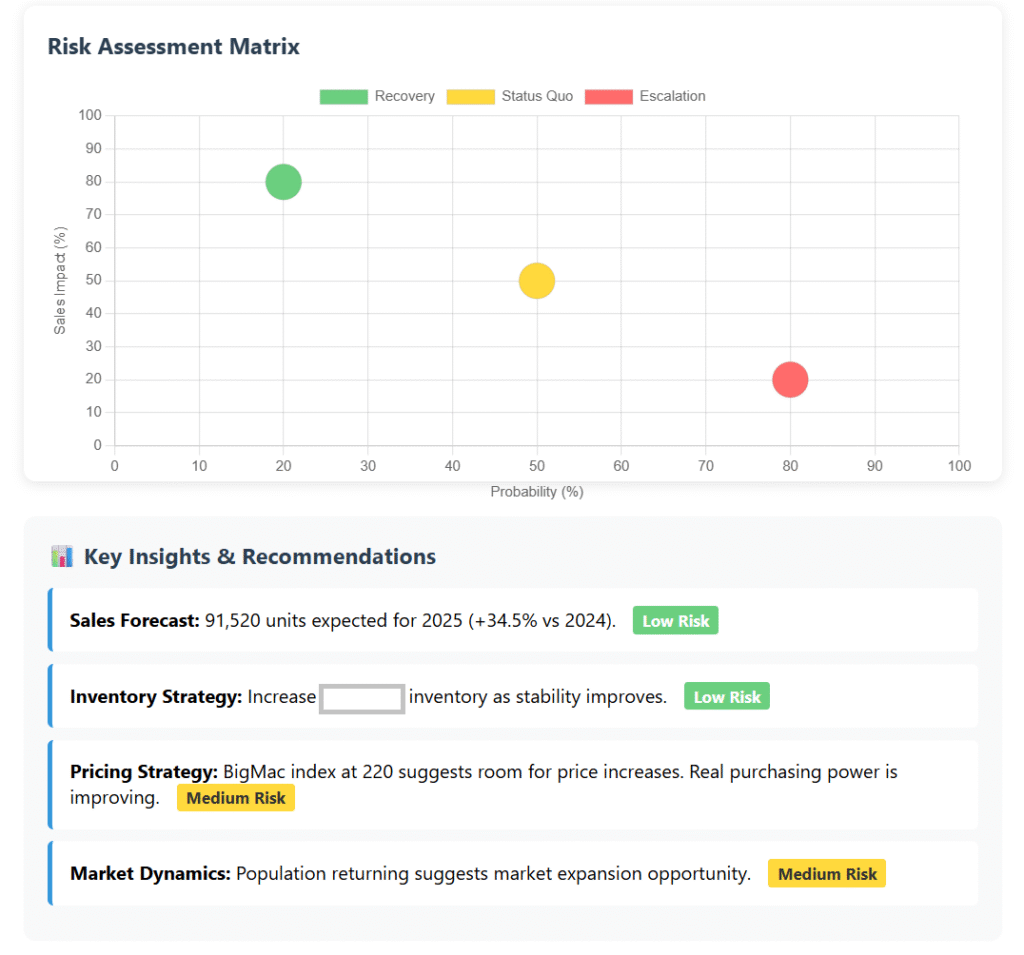1024x955 pixels.
Task: Click the red Escalation legend color box
Action: 608,96
